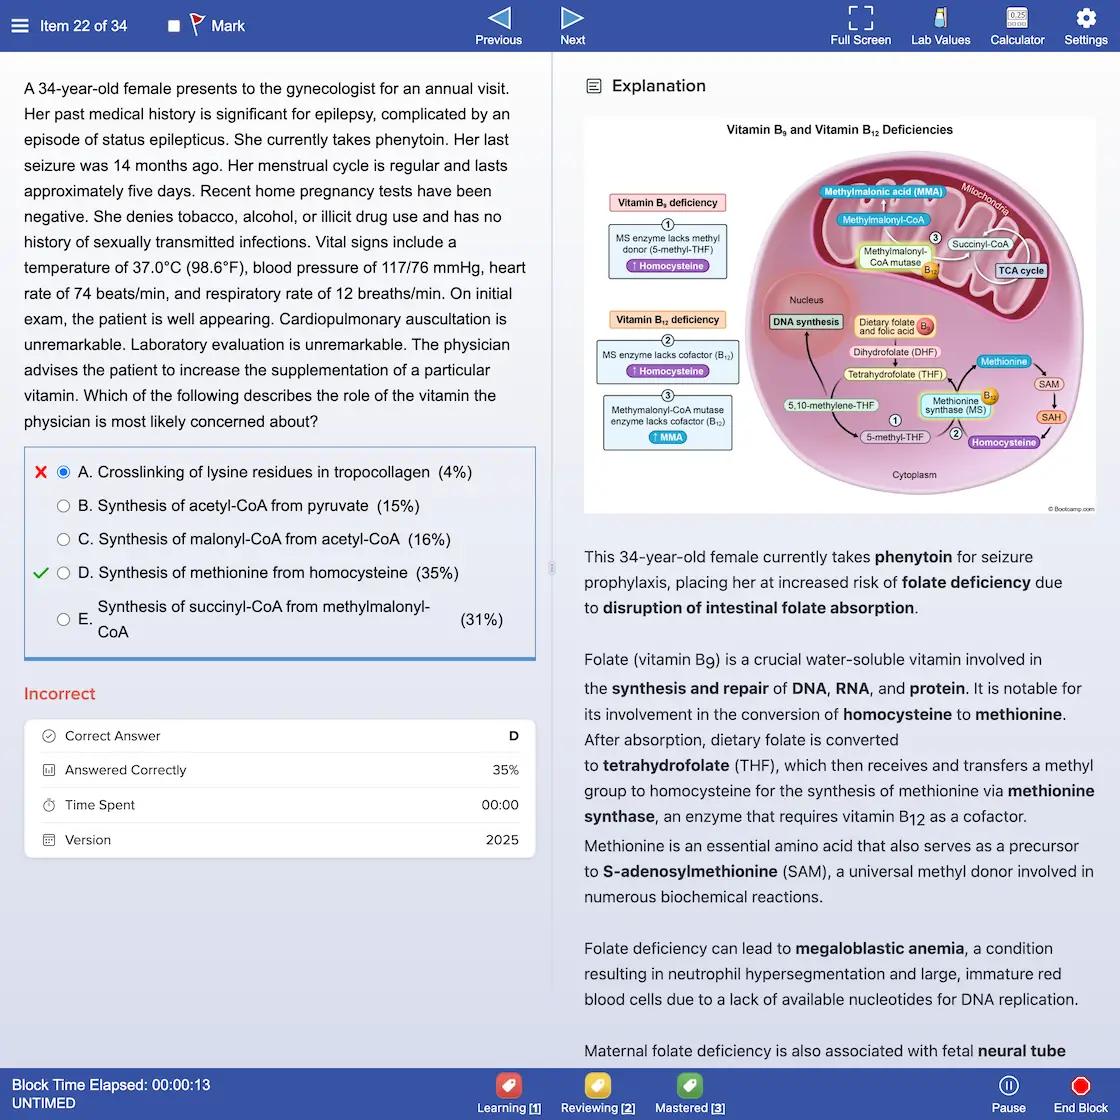Tag question with green Mastered tag

click(690, 1094)
